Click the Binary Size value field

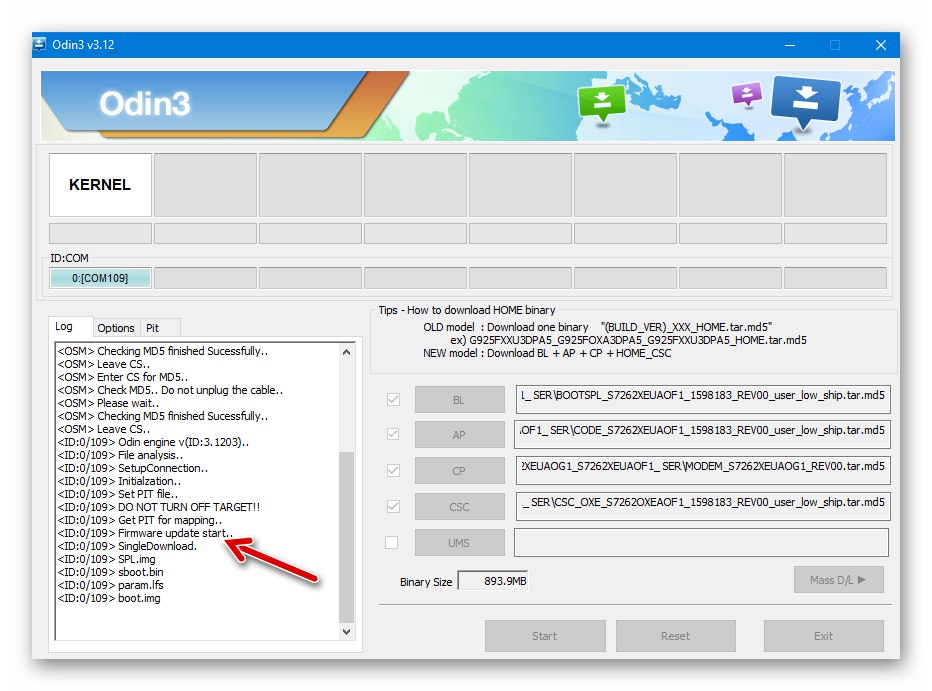[x=493, y=581]
